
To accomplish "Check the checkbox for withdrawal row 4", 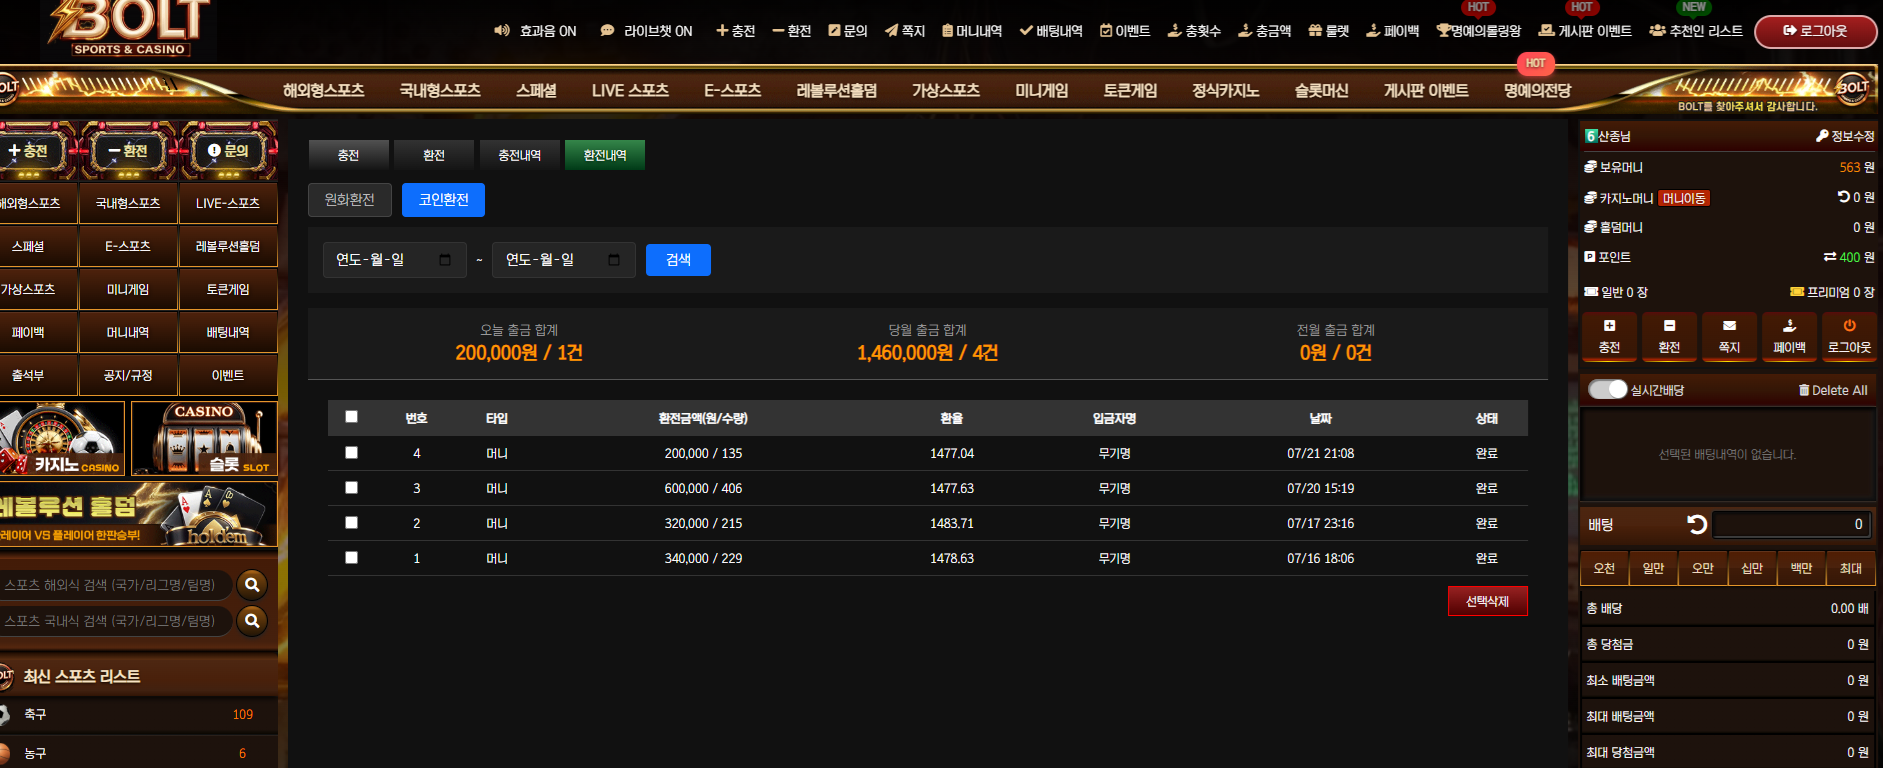I will coord(351,453).
